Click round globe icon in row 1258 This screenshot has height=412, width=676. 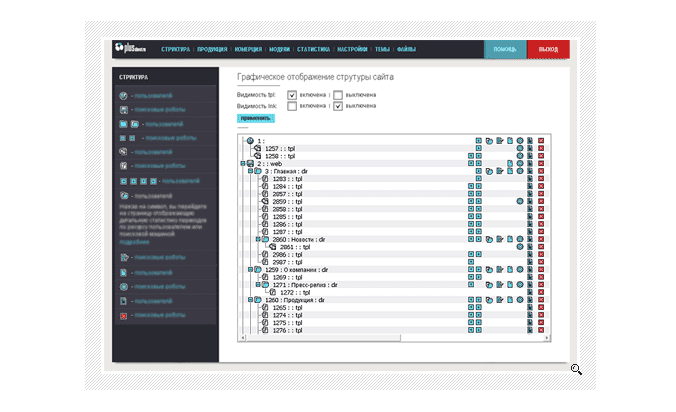(x=520, y=156)
